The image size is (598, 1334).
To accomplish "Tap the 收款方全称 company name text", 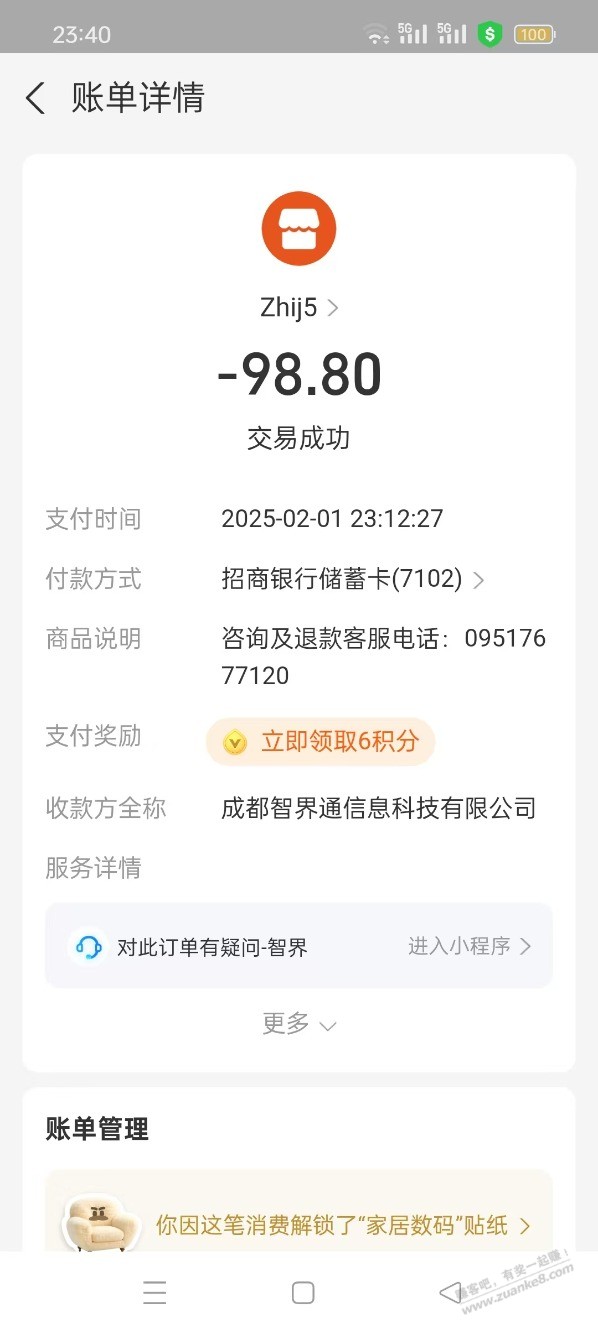I will pyautogui.click(x=379, y=808).
